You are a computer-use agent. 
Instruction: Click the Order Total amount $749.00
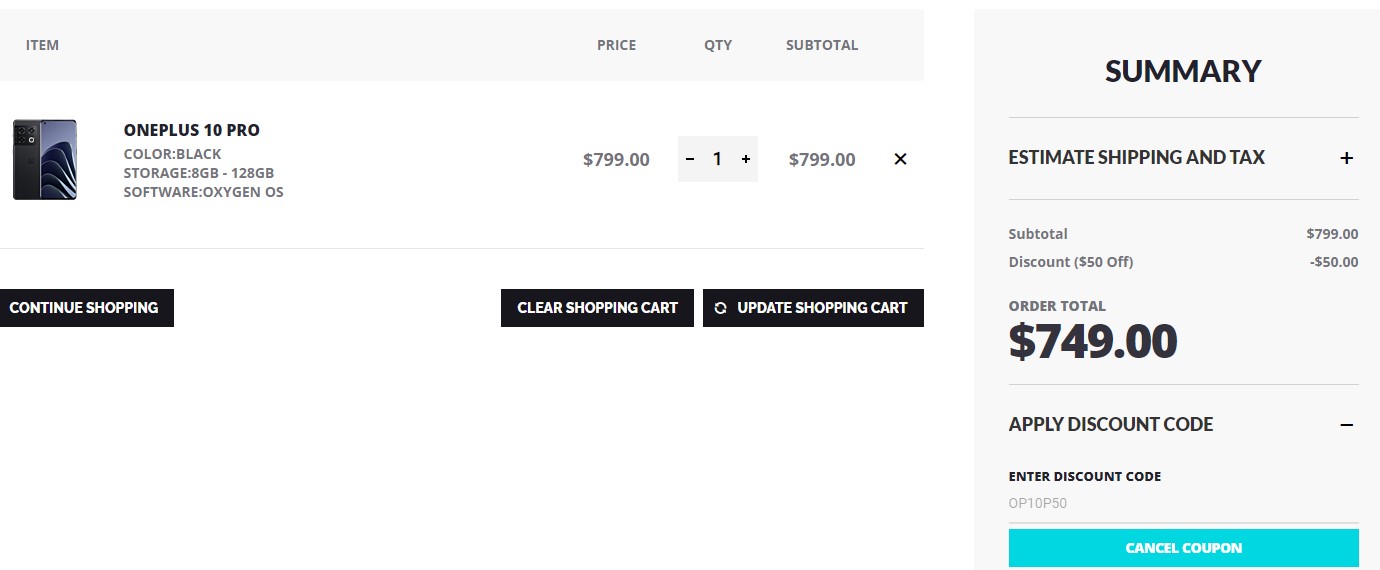coord(1093,342)
